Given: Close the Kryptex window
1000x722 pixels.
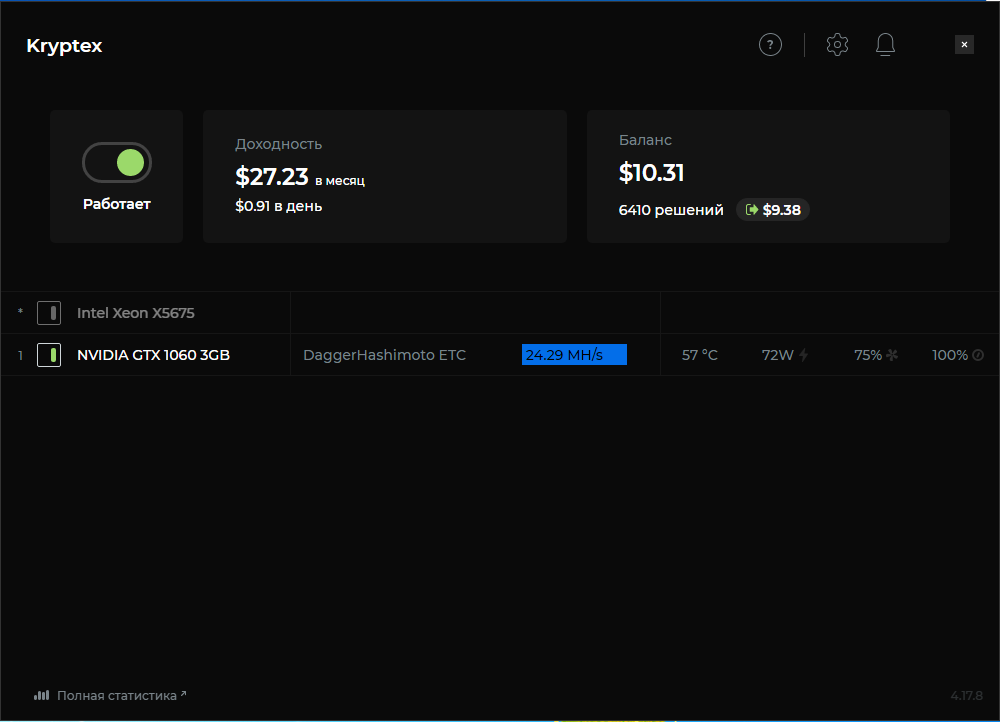Looking at the screenshot, I should [x=964, y=45].
